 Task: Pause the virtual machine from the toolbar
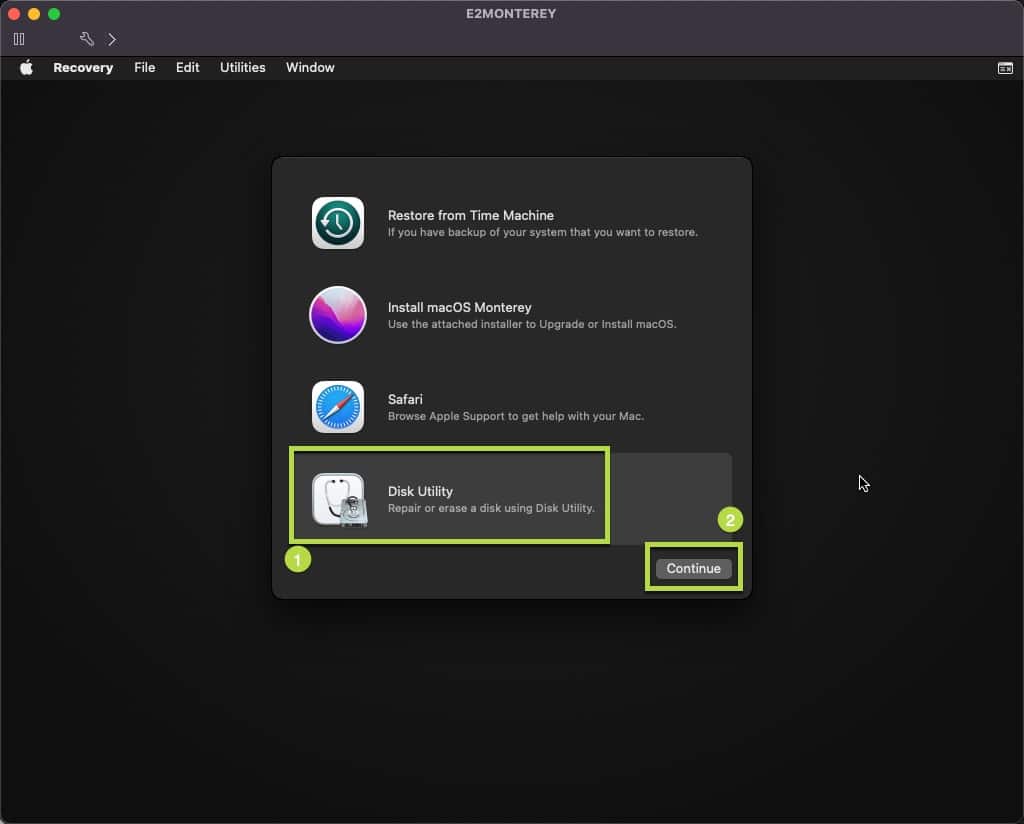pos(19,39)
